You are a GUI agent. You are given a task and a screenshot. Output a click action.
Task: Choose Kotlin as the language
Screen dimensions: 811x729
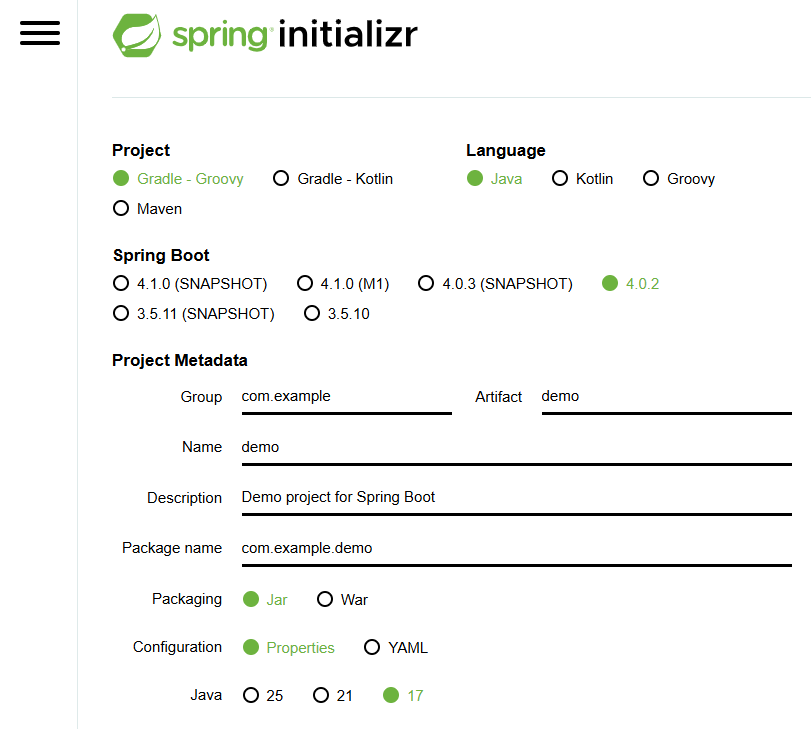[560, 178]
